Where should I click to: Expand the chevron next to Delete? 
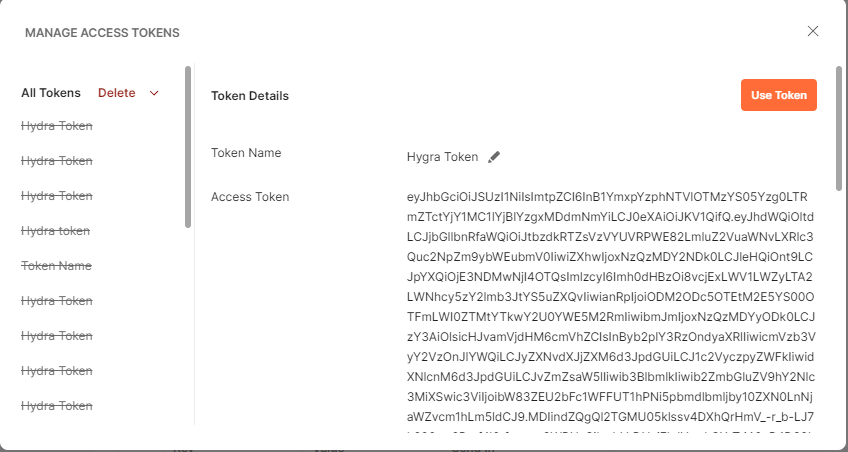pyautogui.click(x=154, y=93)
